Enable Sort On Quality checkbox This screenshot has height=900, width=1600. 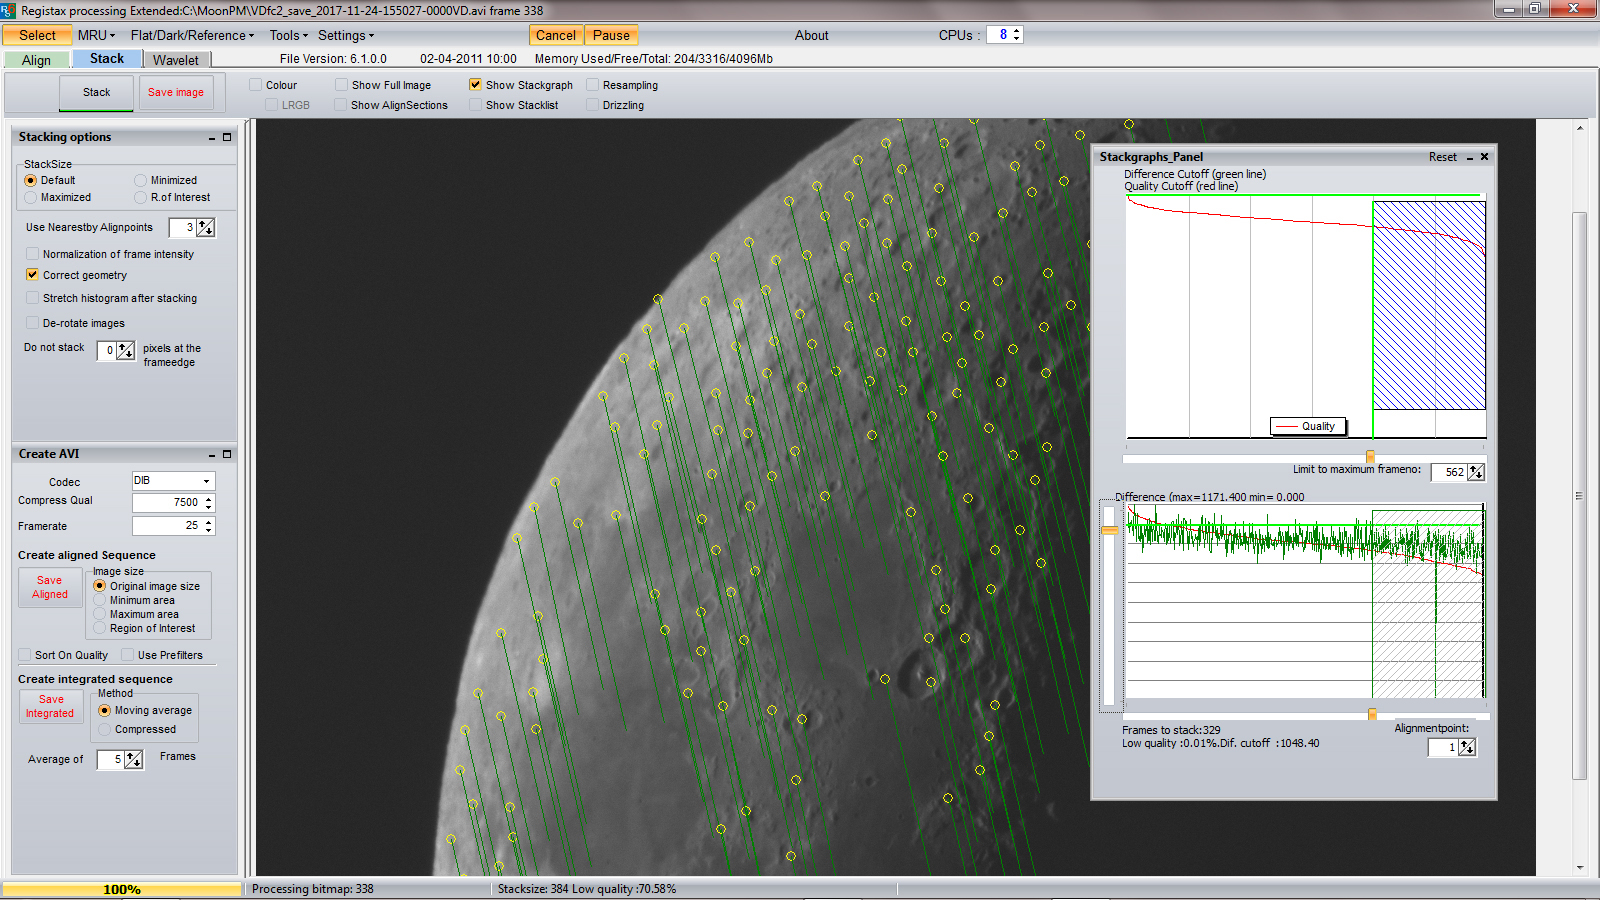[25, 655]
